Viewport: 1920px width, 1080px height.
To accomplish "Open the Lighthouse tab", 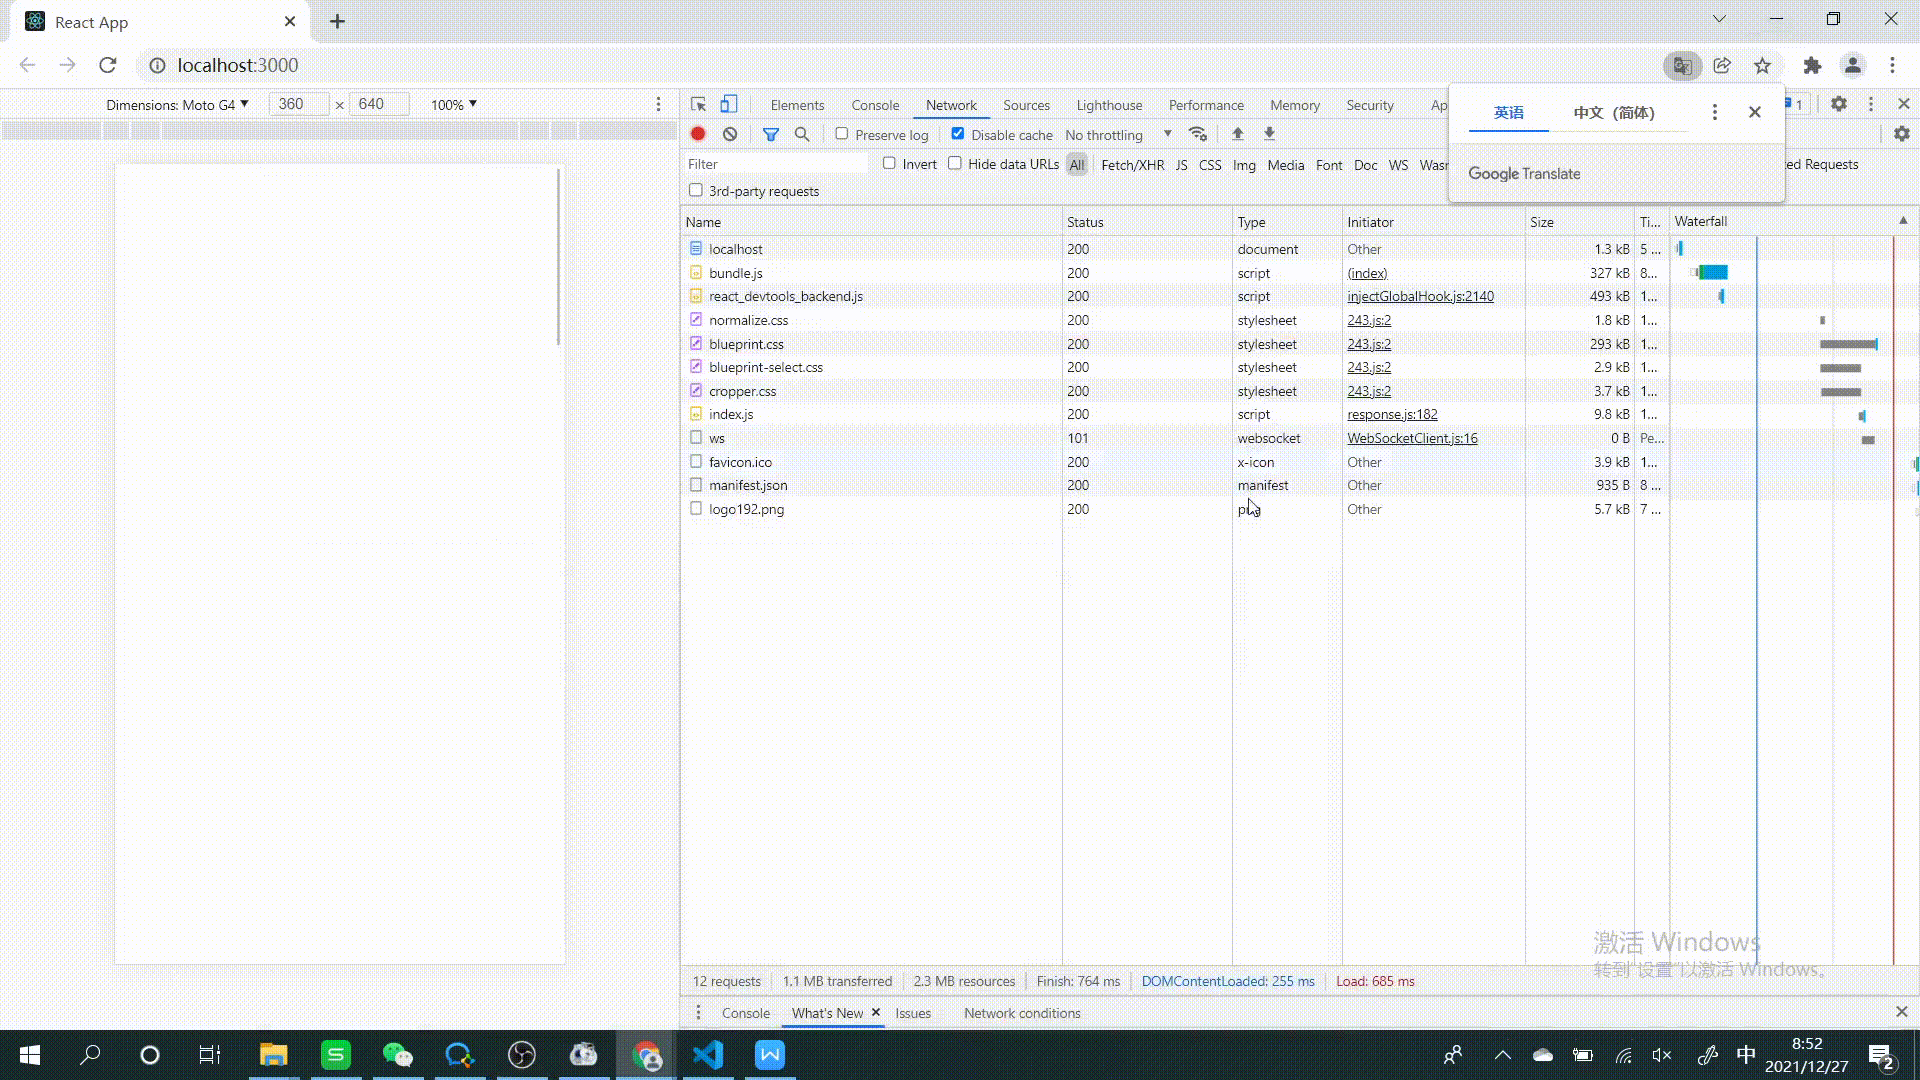I will click(1109, 105).
